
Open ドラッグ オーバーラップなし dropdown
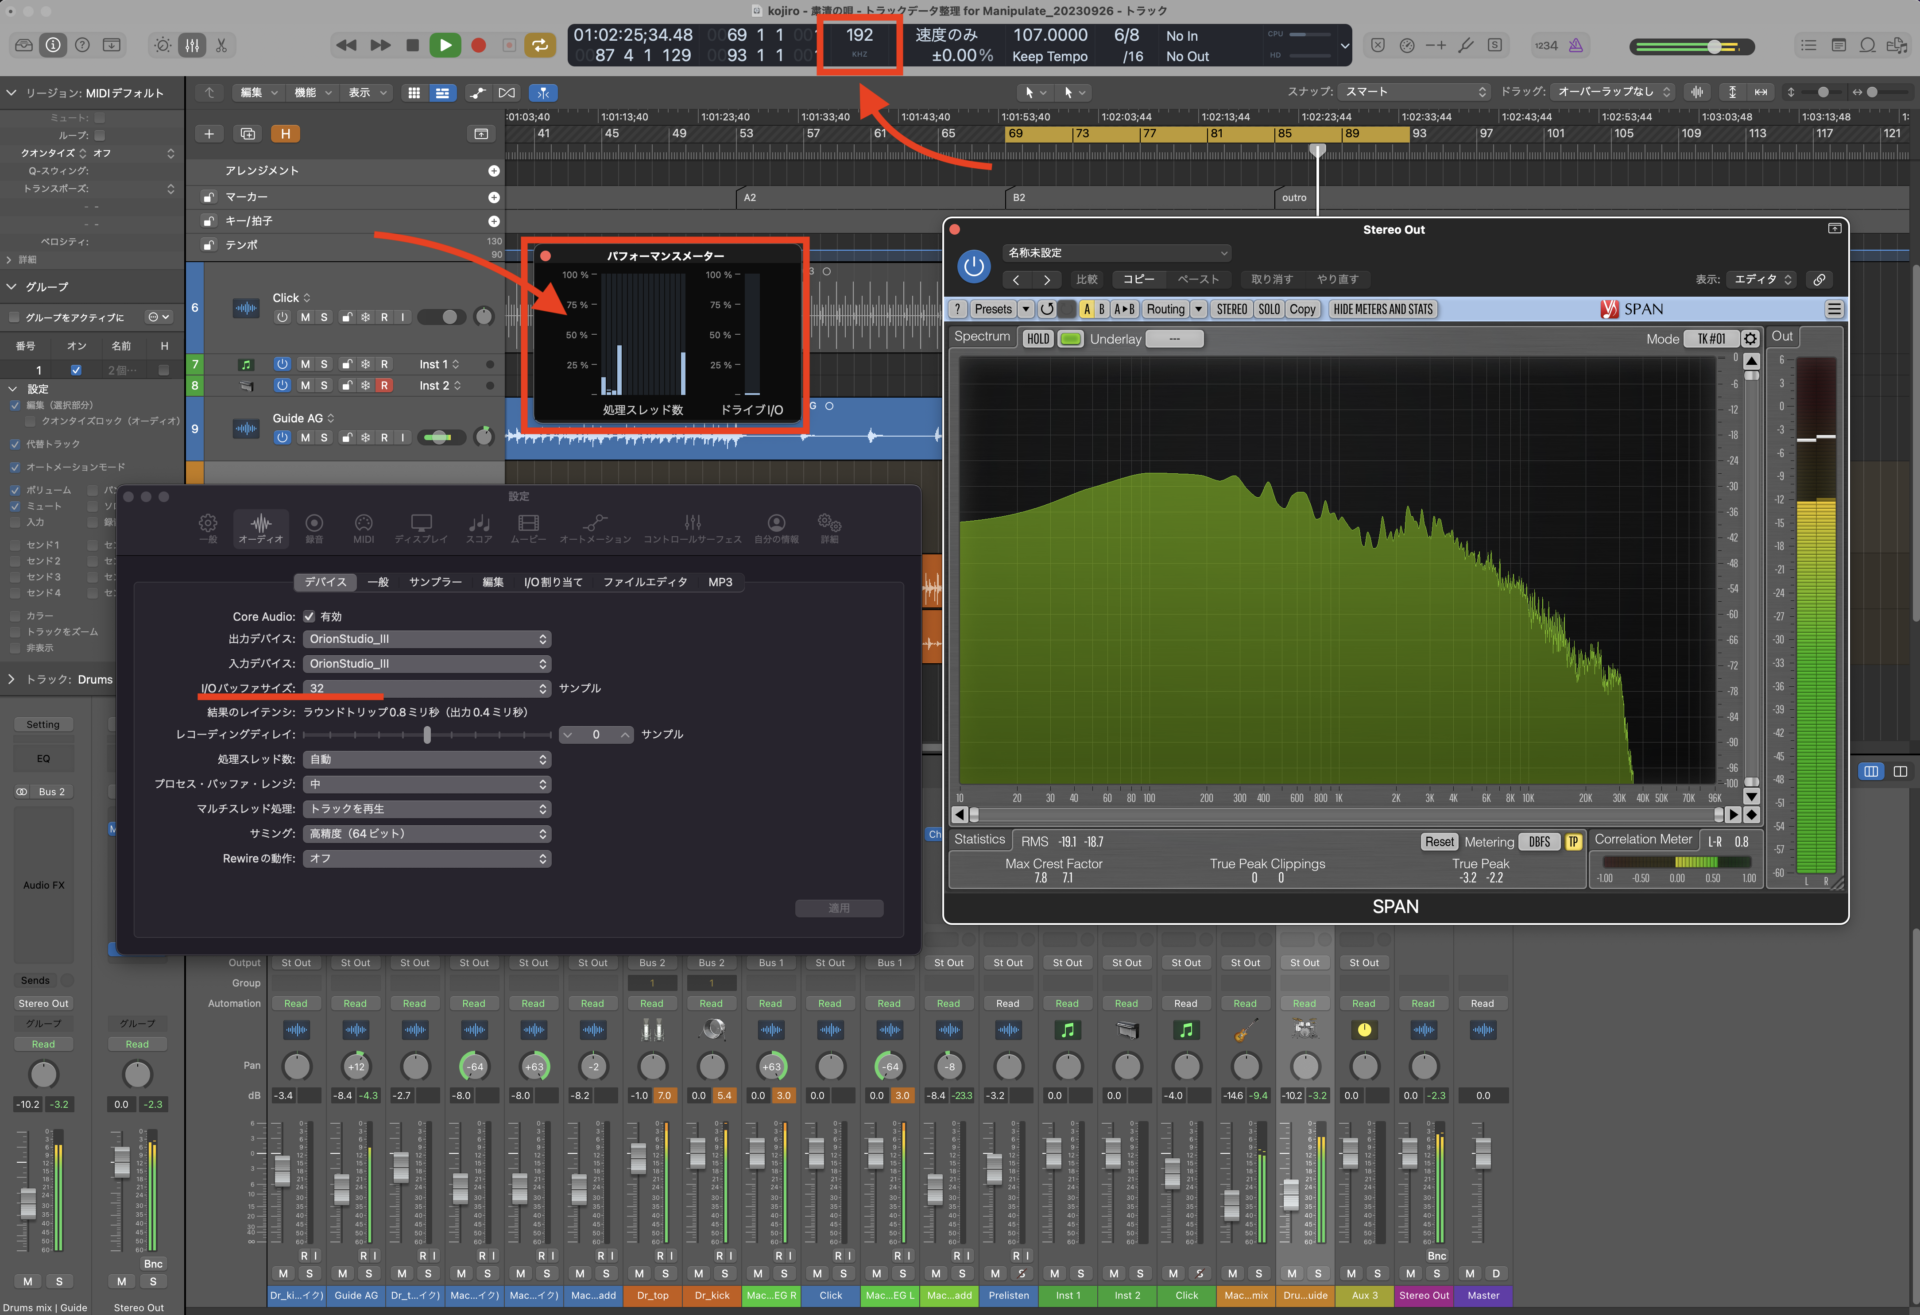(1612, 91)
